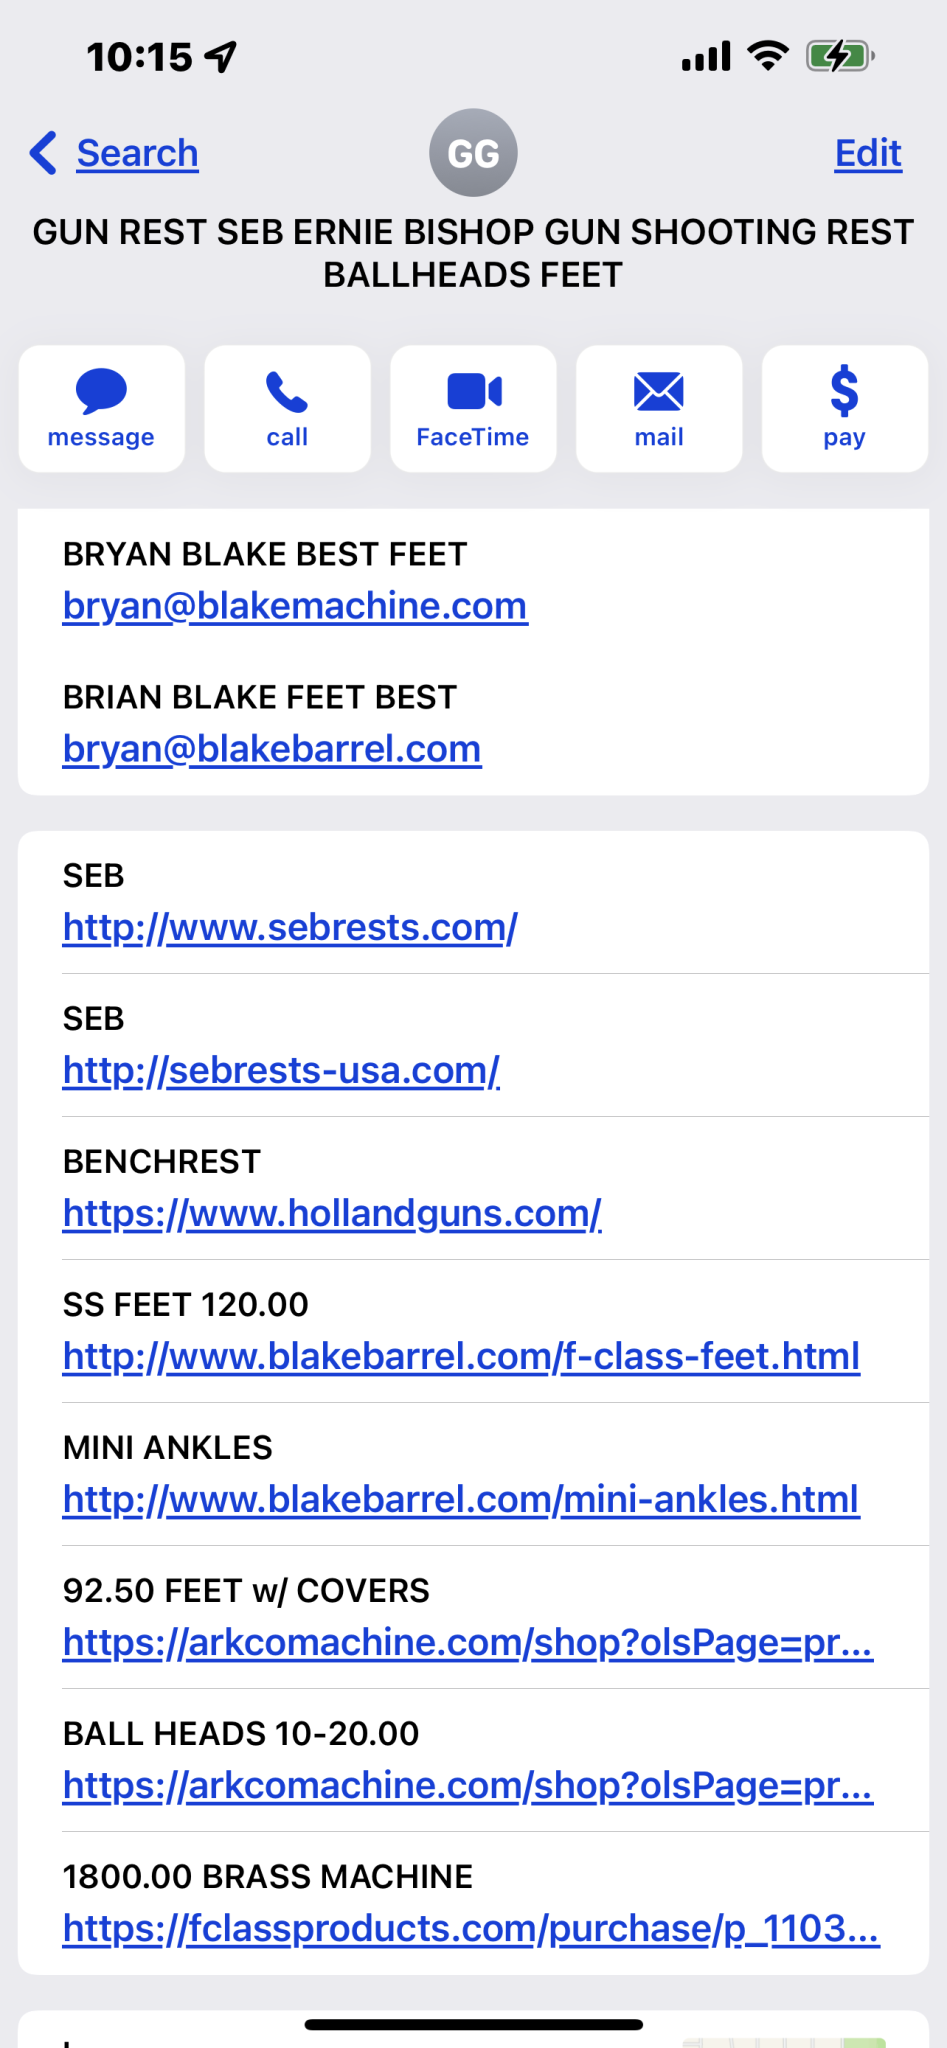Tap the back chevron arrow

[43, 153]
